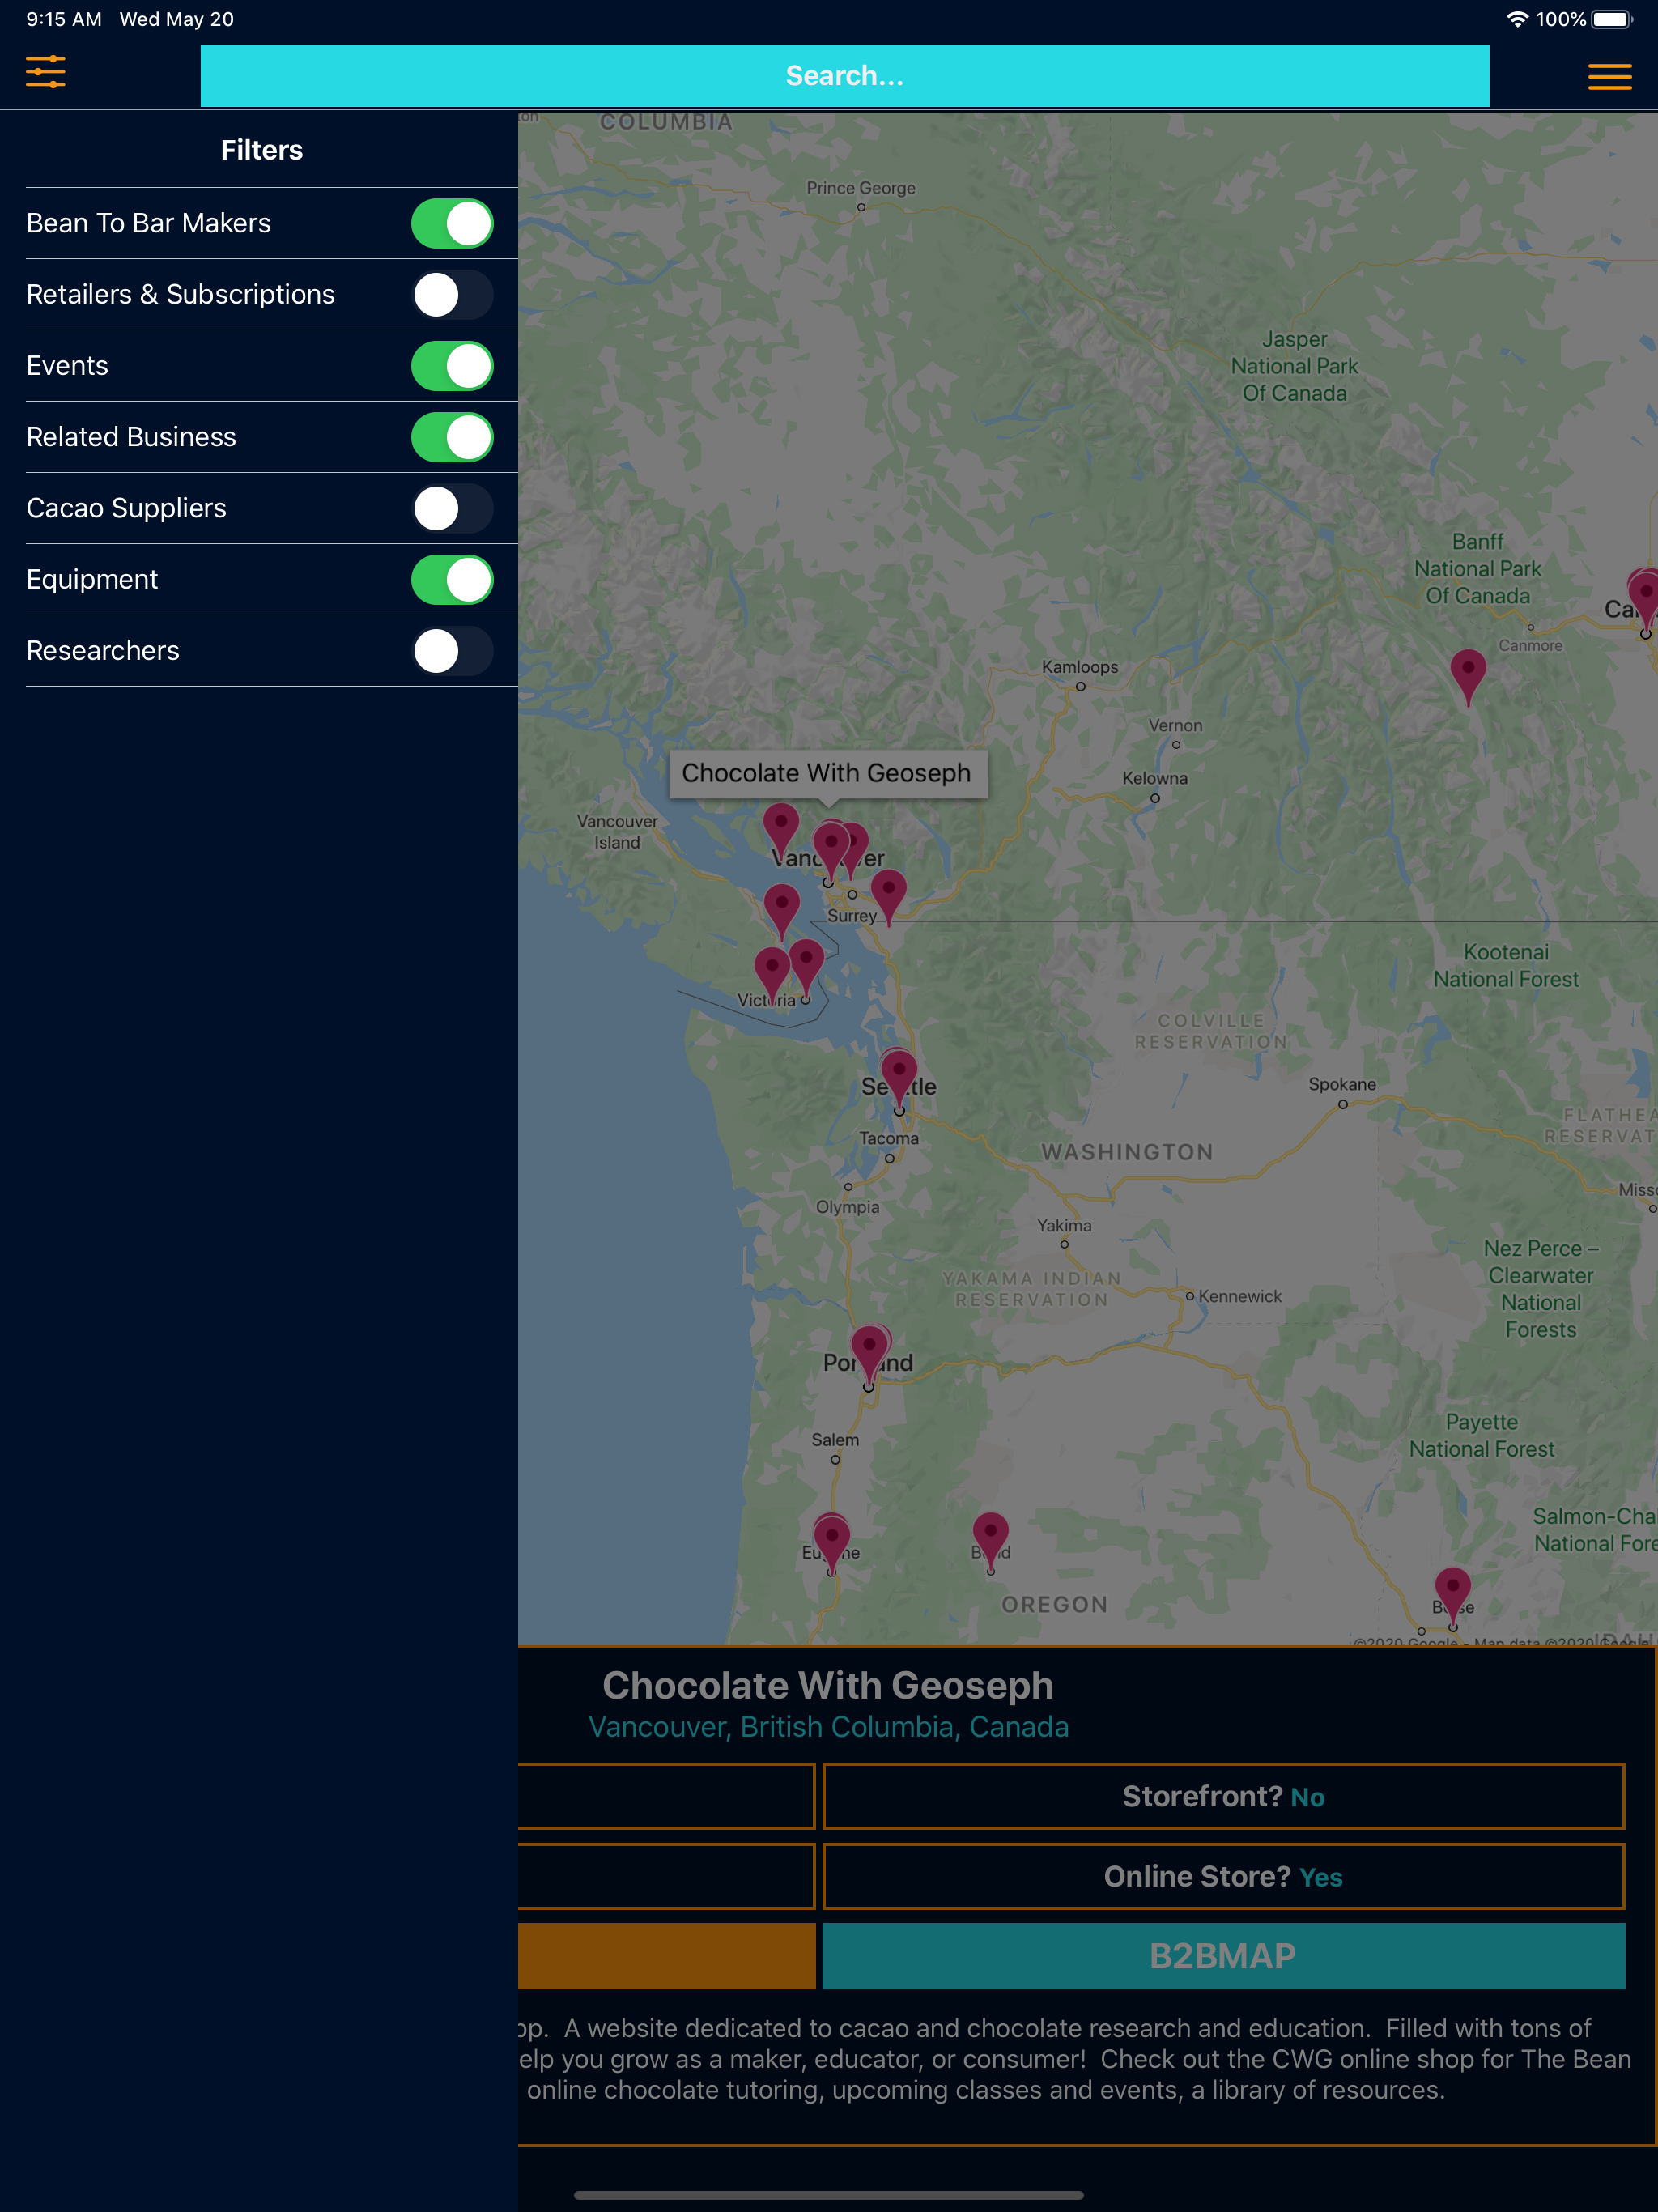The height and width of the screenshot is (2212, 1658).
Task: Tap the Kennewick label on the map
Action: (x=1240, y=1296)
